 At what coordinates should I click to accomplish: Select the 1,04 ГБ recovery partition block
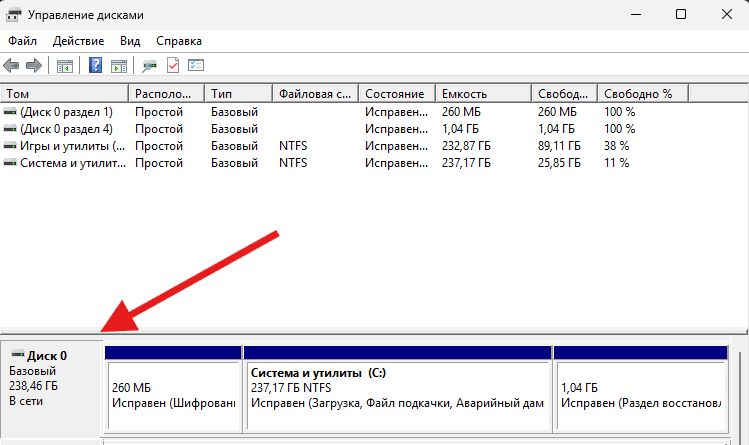tap(640, 395)
